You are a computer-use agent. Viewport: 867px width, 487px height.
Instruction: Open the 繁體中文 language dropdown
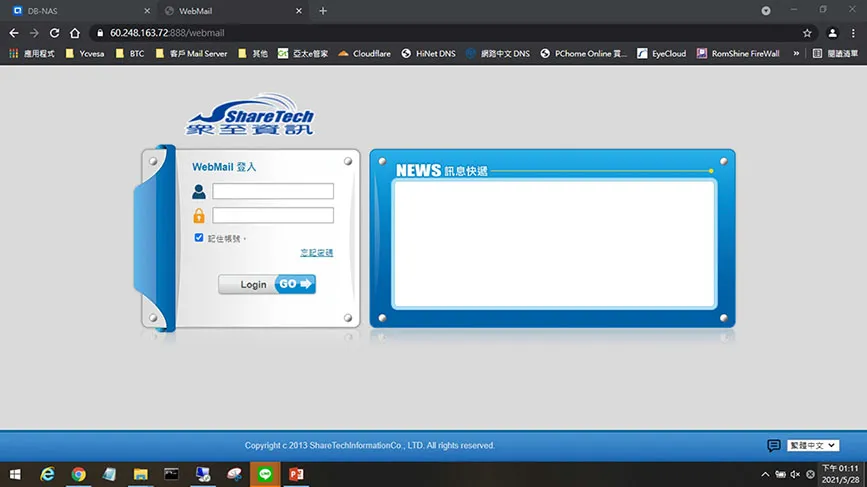click(813, 445)
